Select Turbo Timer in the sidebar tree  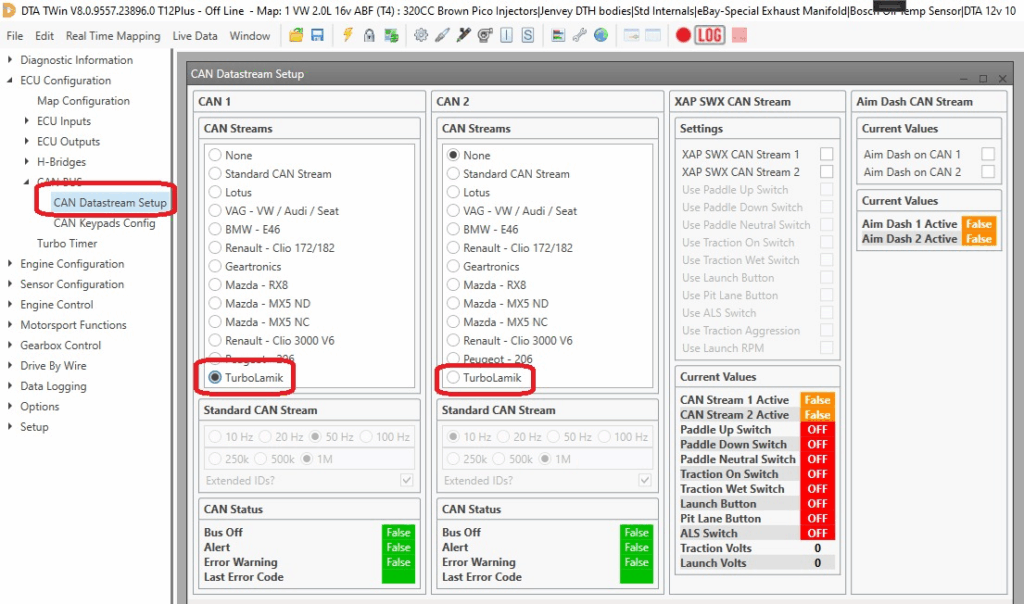pos(67,243)
